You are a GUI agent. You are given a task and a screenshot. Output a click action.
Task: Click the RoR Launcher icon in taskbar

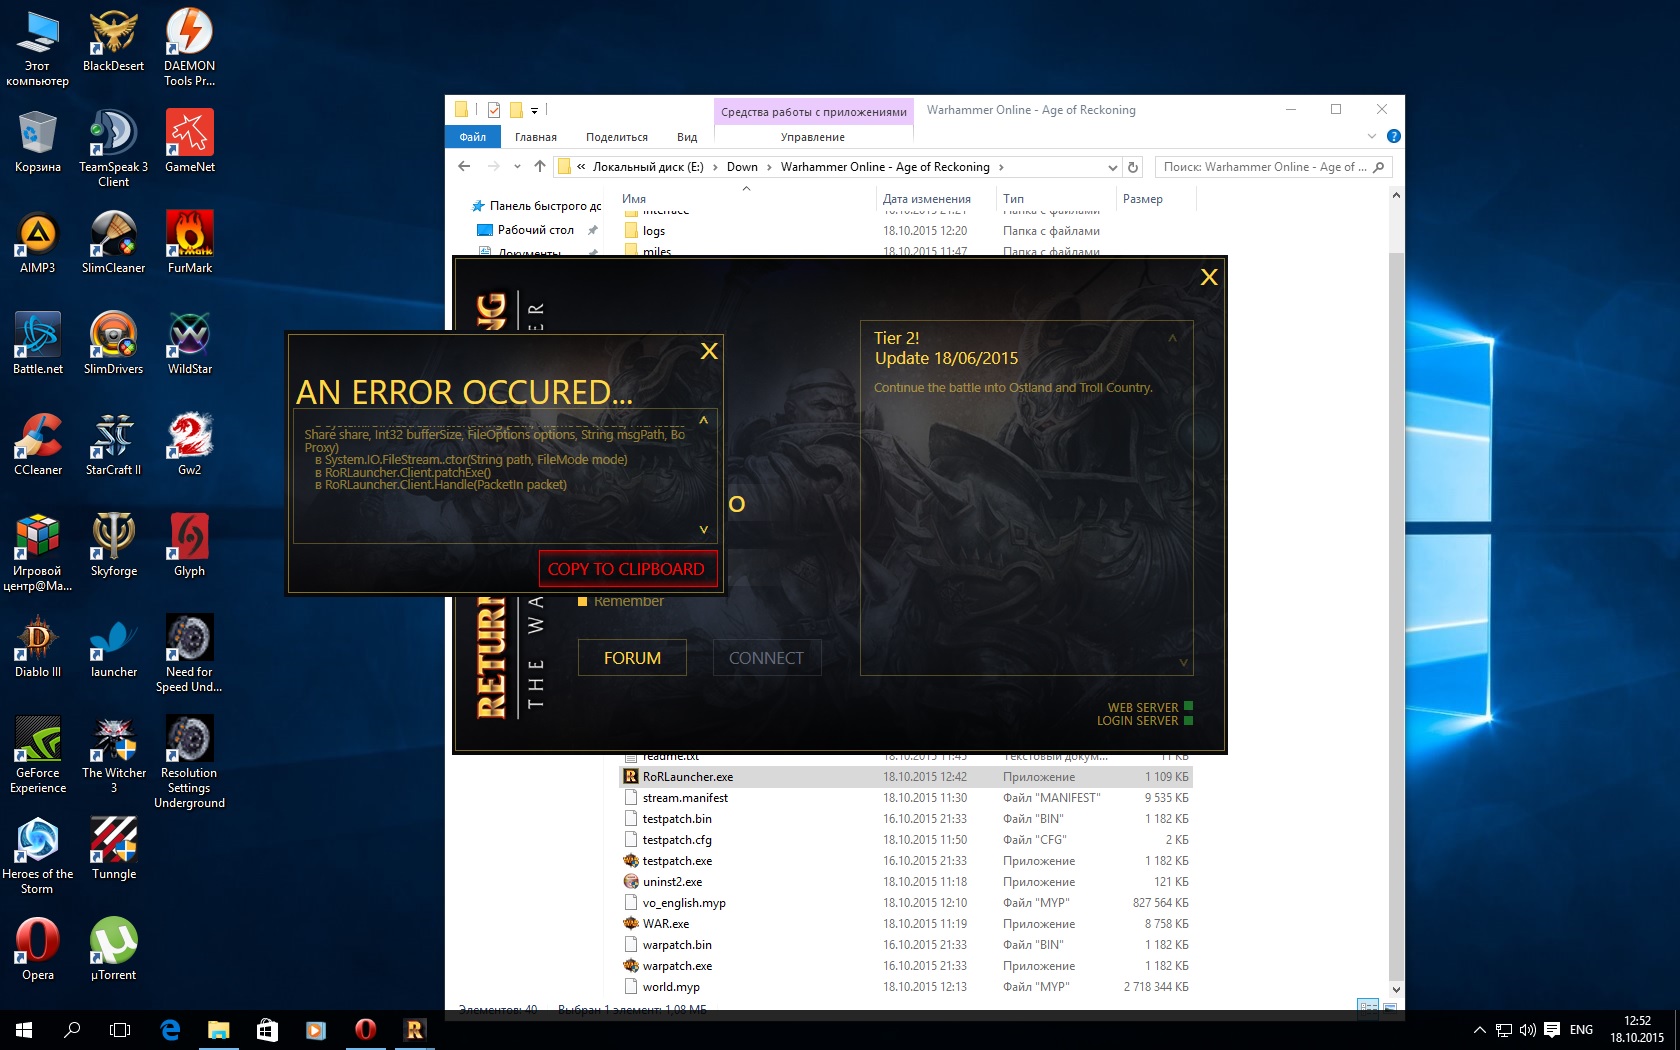pyautogui.click(x=414, y=1029)
